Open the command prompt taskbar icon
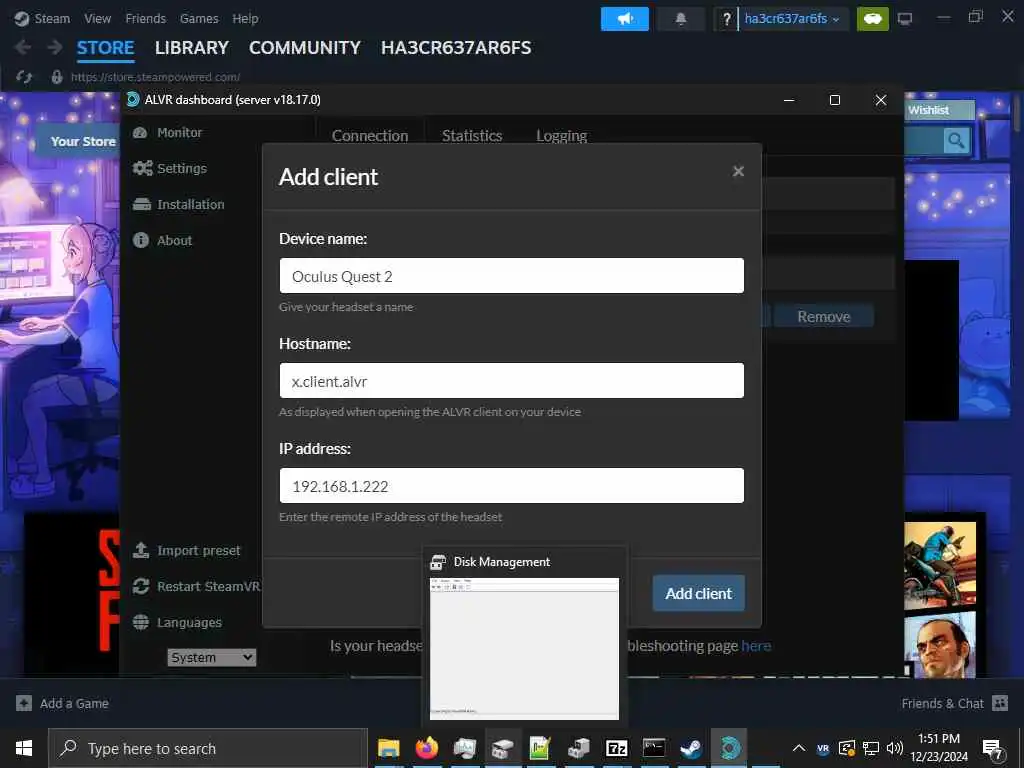The width and height of the screenshot is (1024, 768). tap(654, 748)
